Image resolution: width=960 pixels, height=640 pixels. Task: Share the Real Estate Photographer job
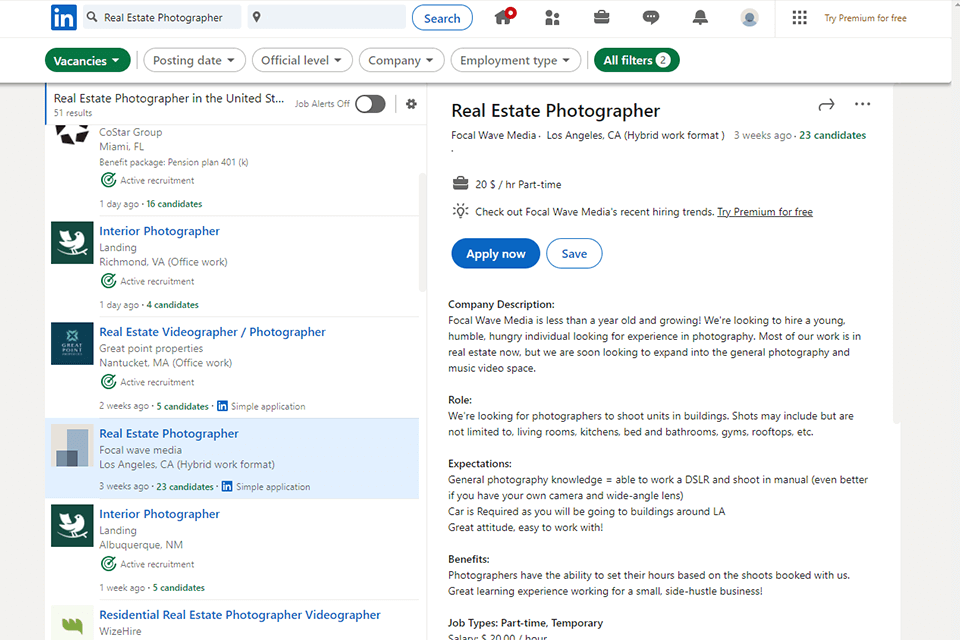tap(826, 105)
